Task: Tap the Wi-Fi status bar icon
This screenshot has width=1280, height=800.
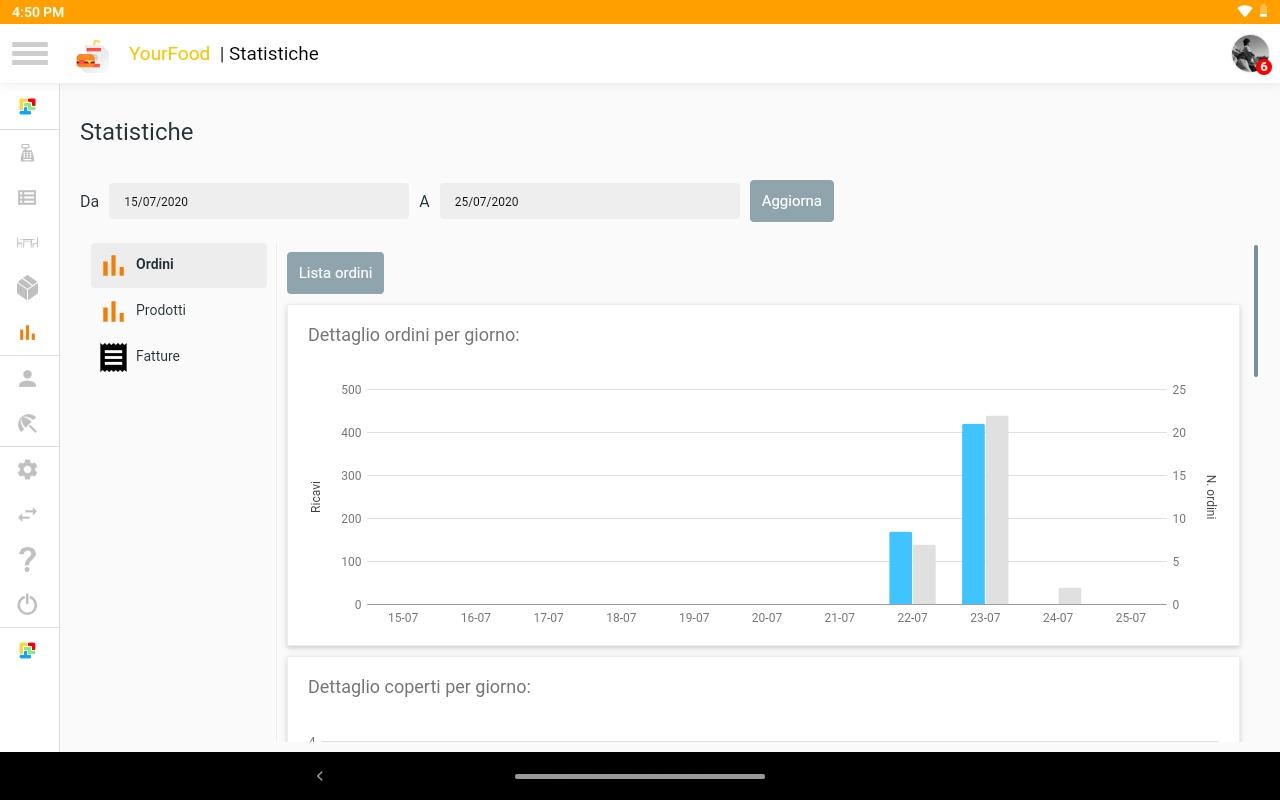Action: click(x=1245, y=12)
